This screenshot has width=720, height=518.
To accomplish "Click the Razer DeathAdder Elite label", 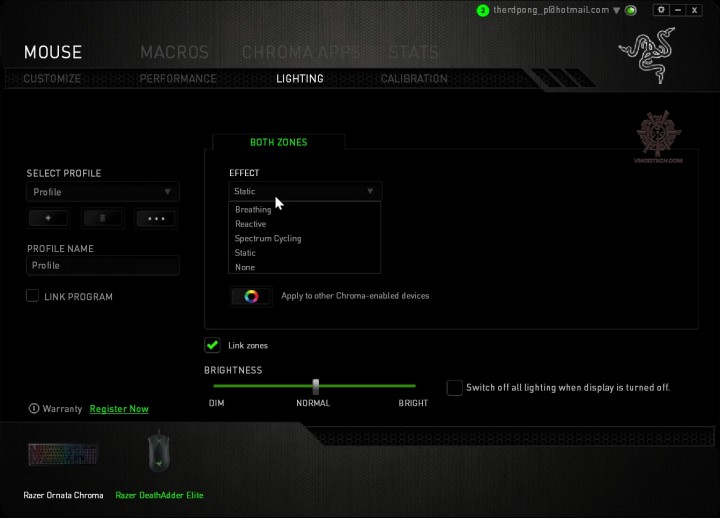I will pos(159,495).
